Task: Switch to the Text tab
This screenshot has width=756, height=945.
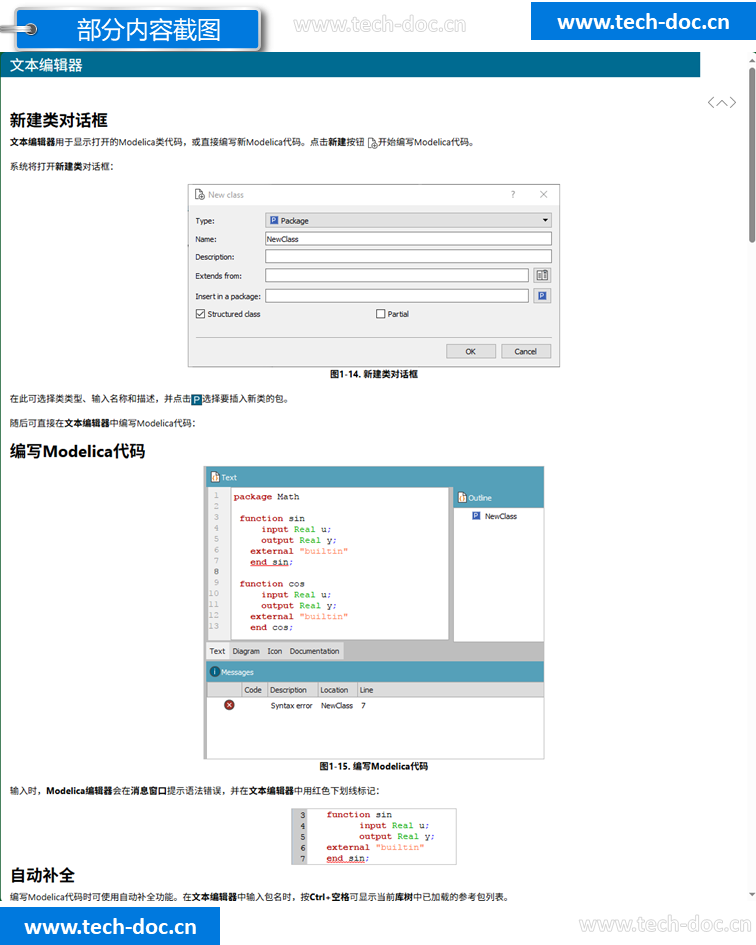Action: (217, 651)
